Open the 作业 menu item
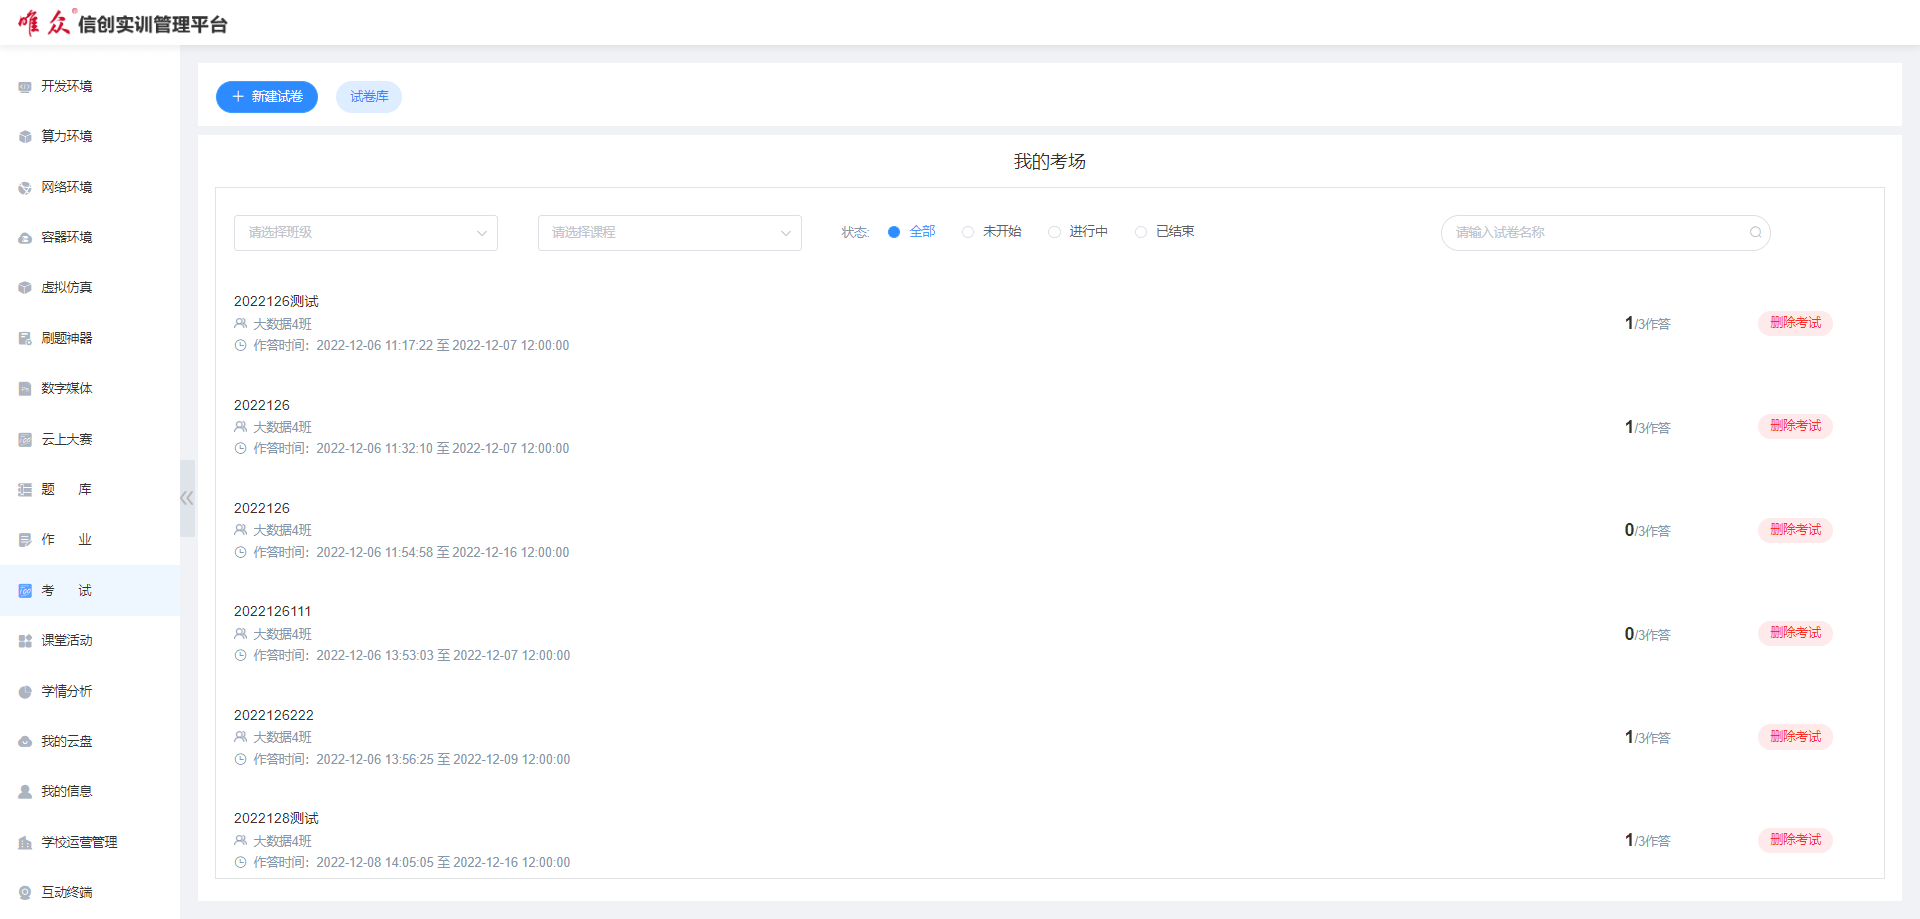 pos(66,540)
